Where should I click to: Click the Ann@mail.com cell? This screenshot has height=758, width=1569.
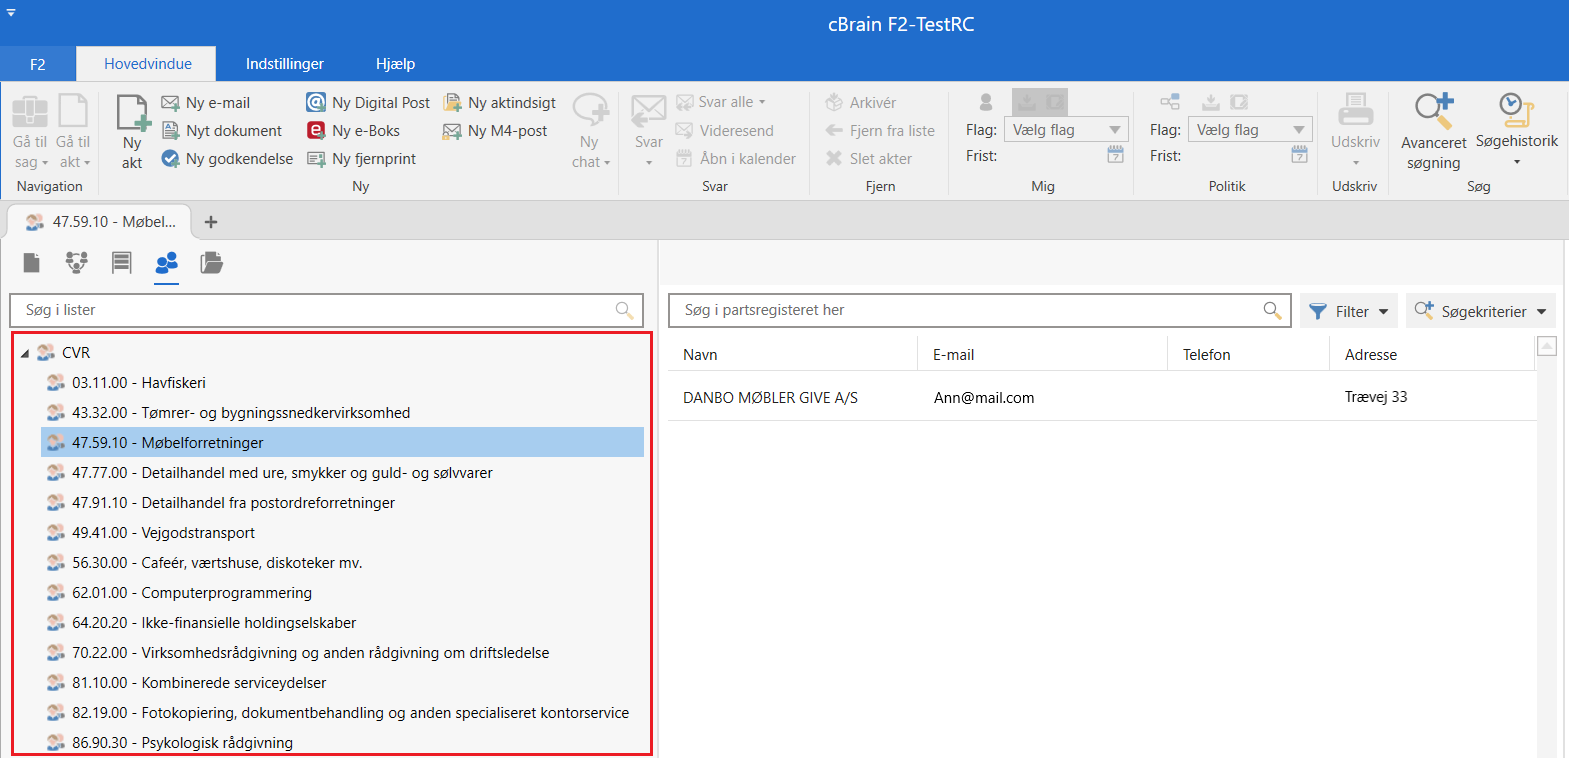click(984, 398)
